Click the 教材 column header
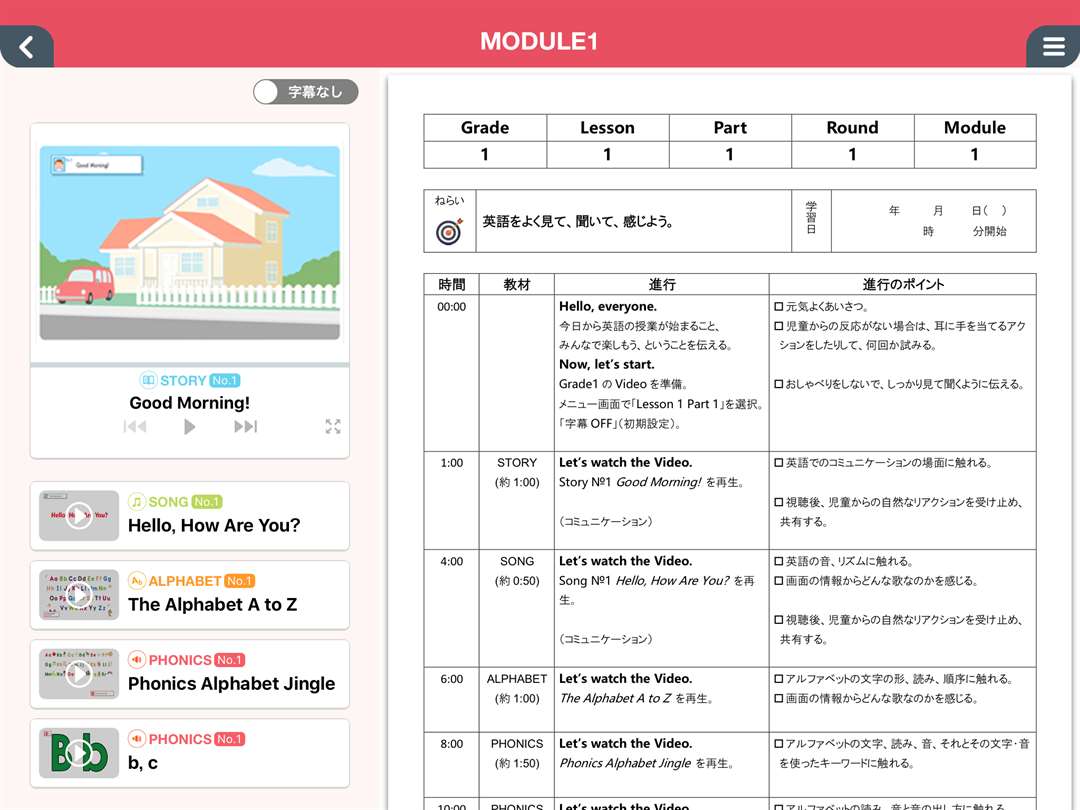Viewport: 1080px width, 810px height. (517, 284)
